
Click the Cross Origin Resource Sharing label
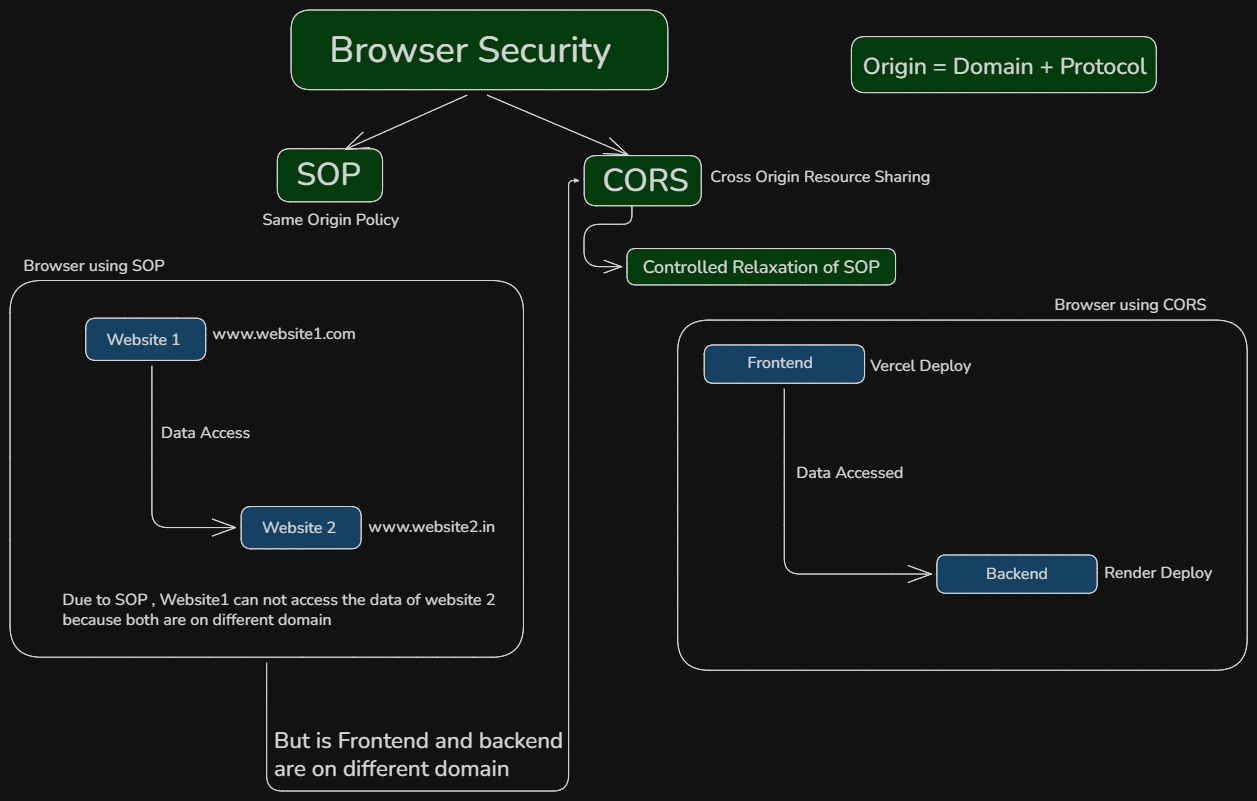820,177
